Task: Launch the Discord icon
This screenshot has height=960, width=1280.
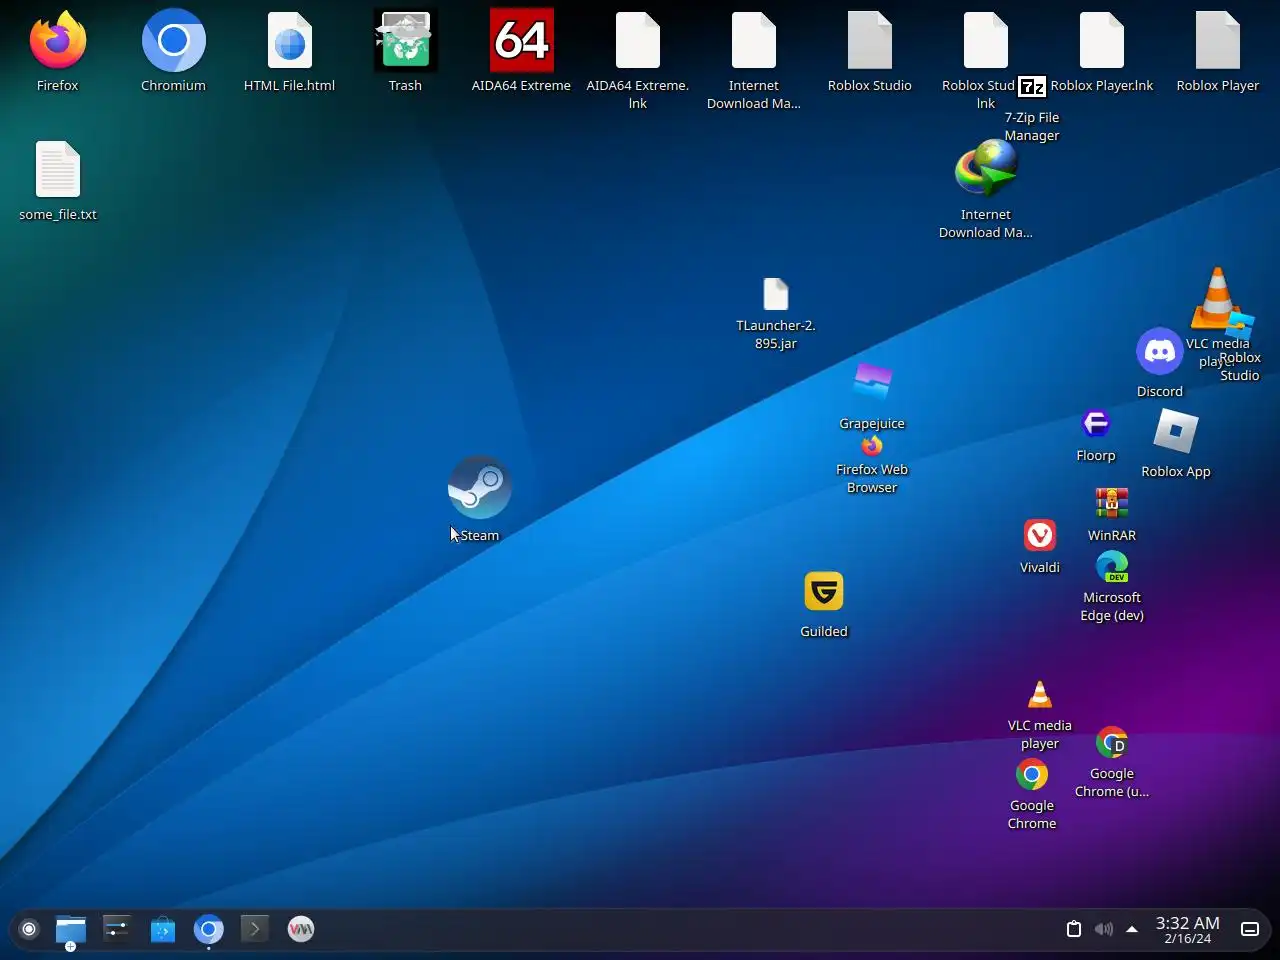Action: (x=1160, y=351)
